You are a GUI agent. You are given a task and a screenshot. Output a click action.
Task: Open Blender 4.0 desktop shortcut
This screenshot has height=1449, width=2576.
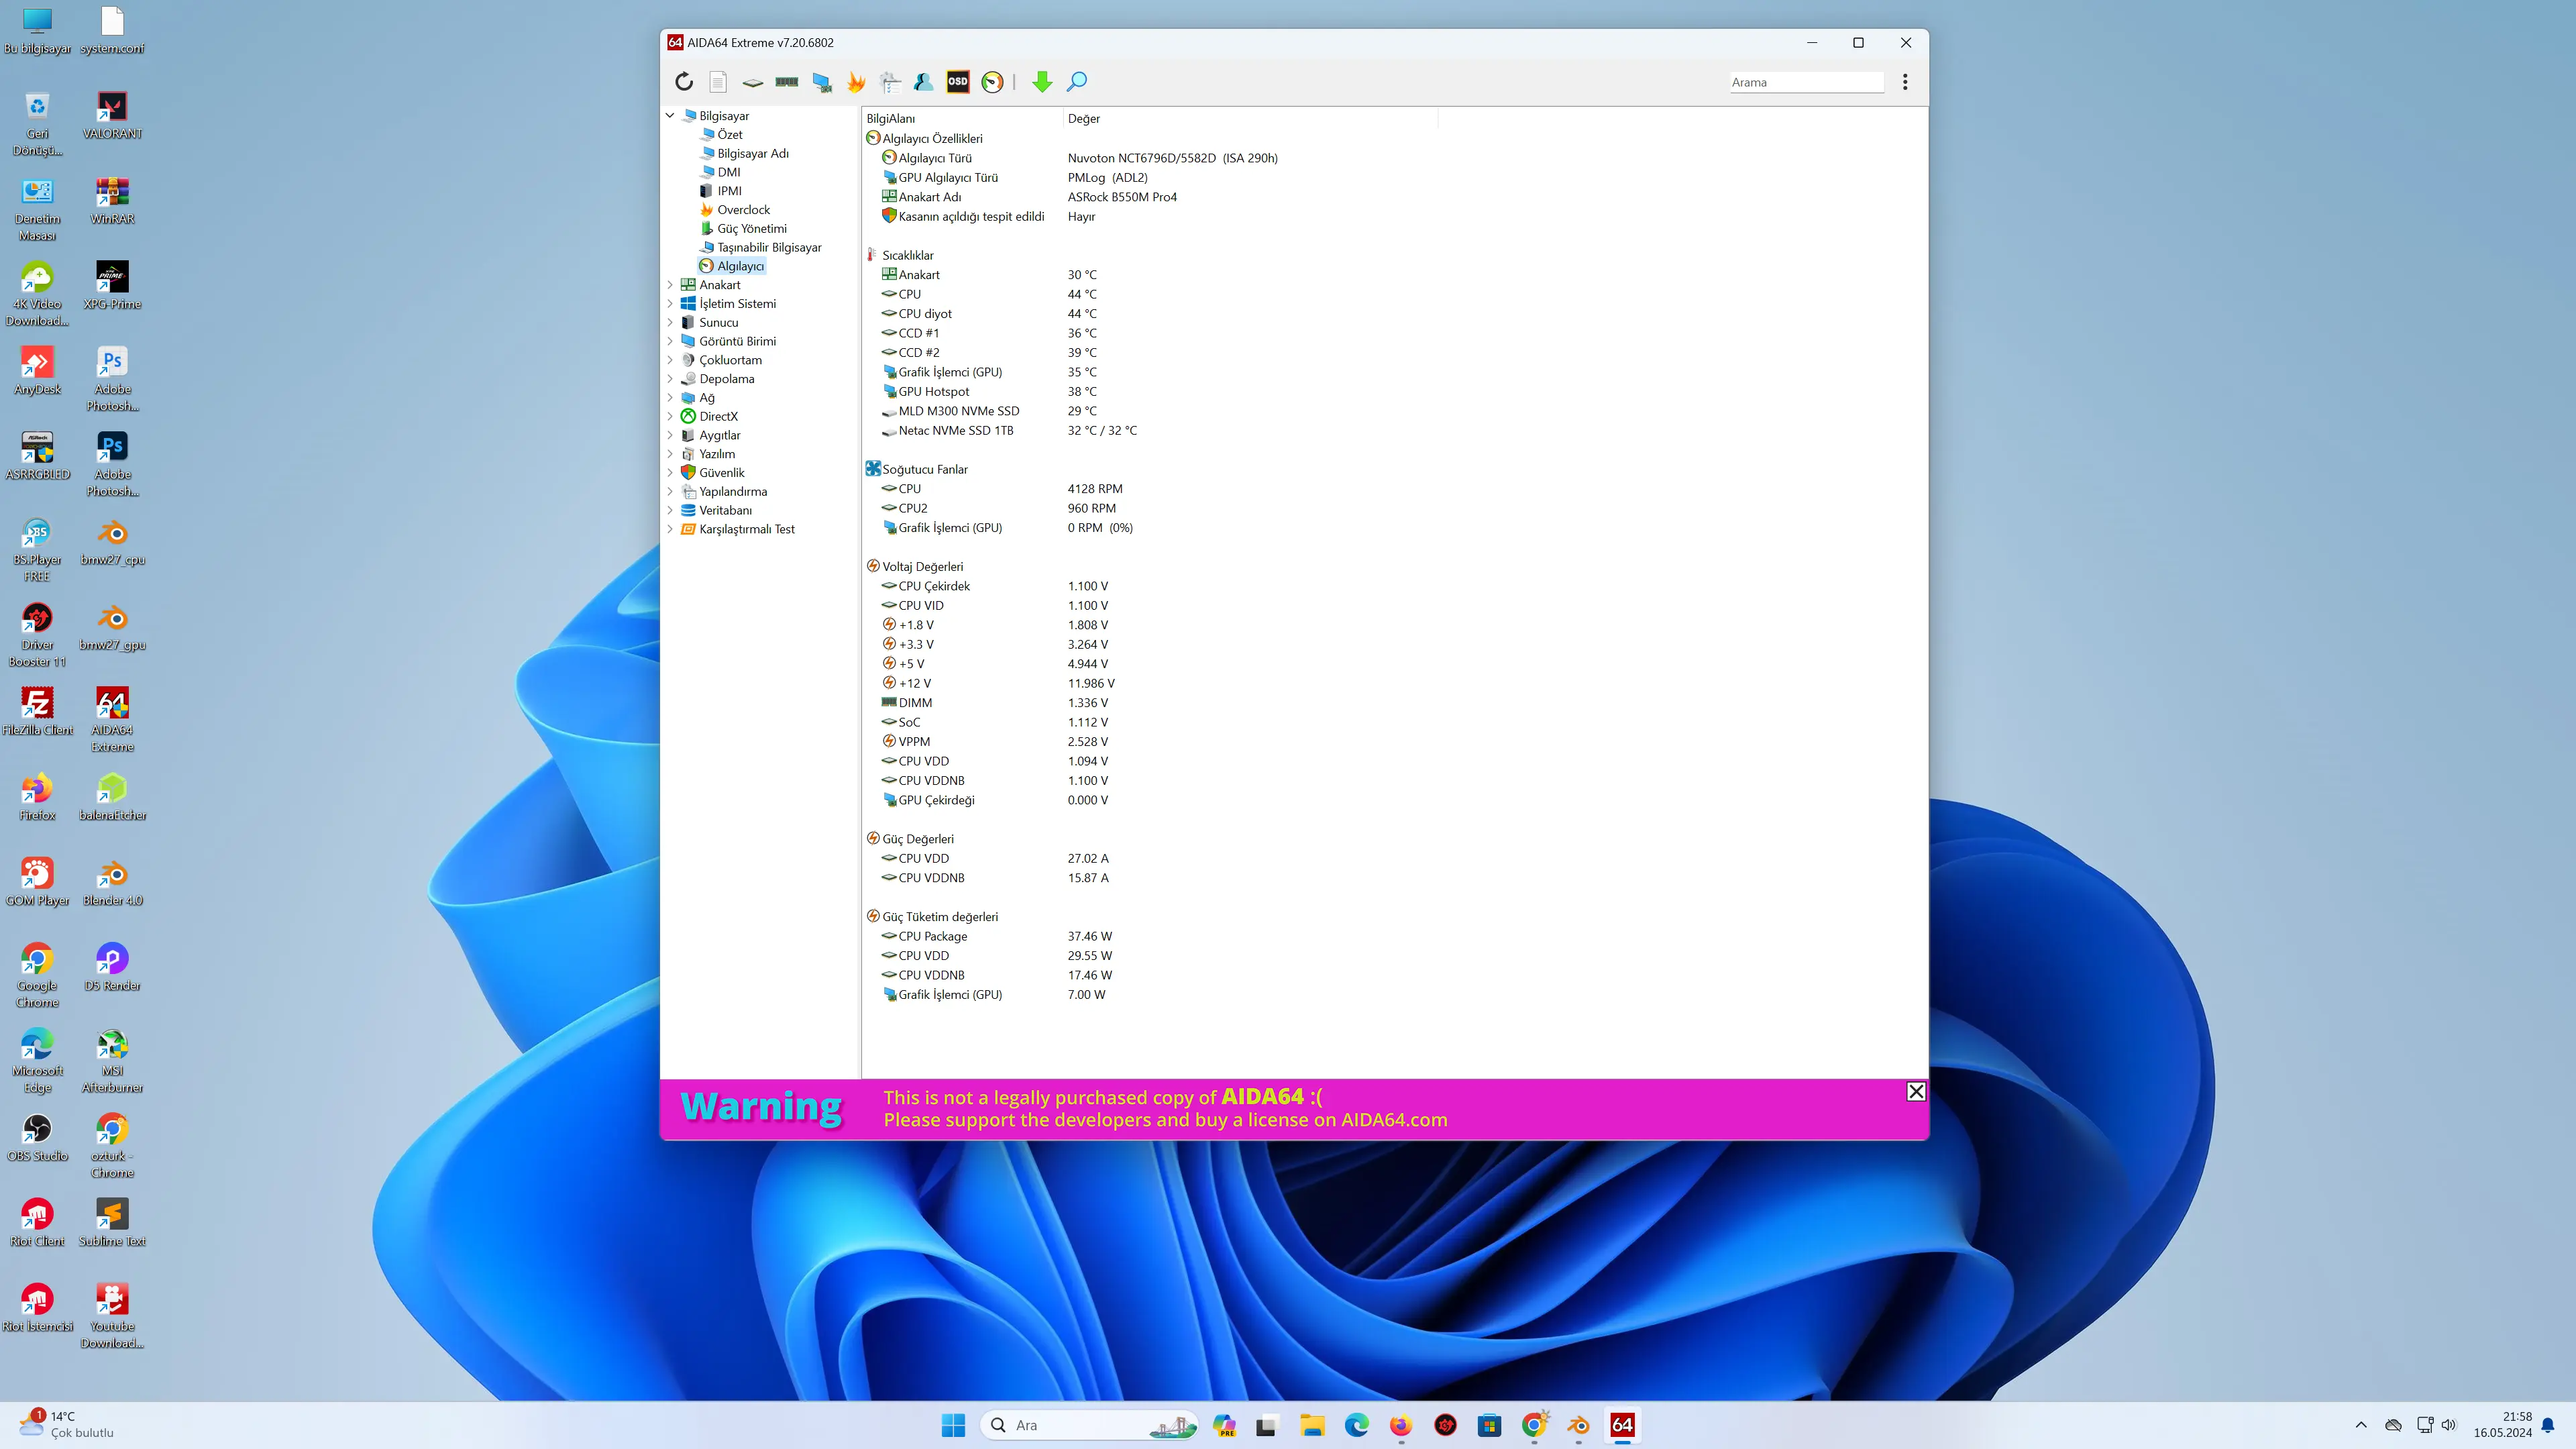[x=112, y=883]
